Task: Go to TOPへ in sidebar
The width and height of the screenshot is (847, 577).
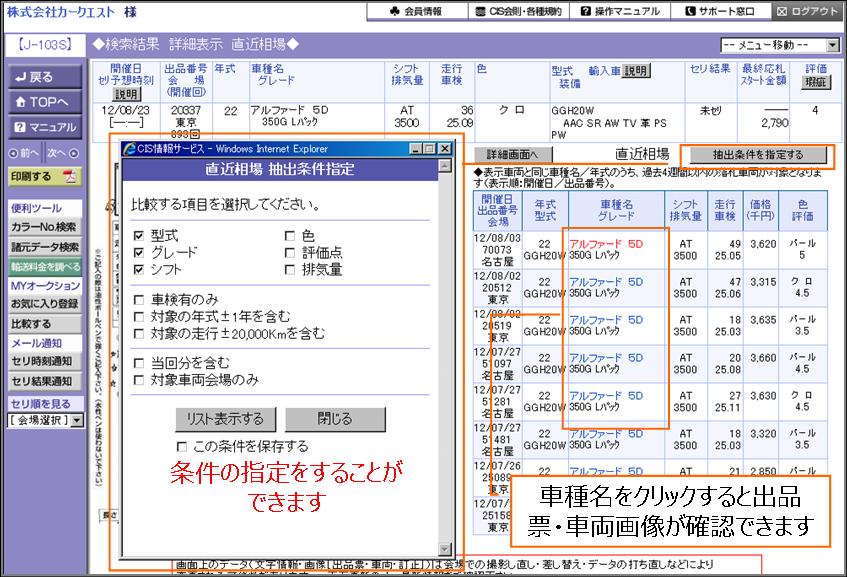Action: pos(45,102)
